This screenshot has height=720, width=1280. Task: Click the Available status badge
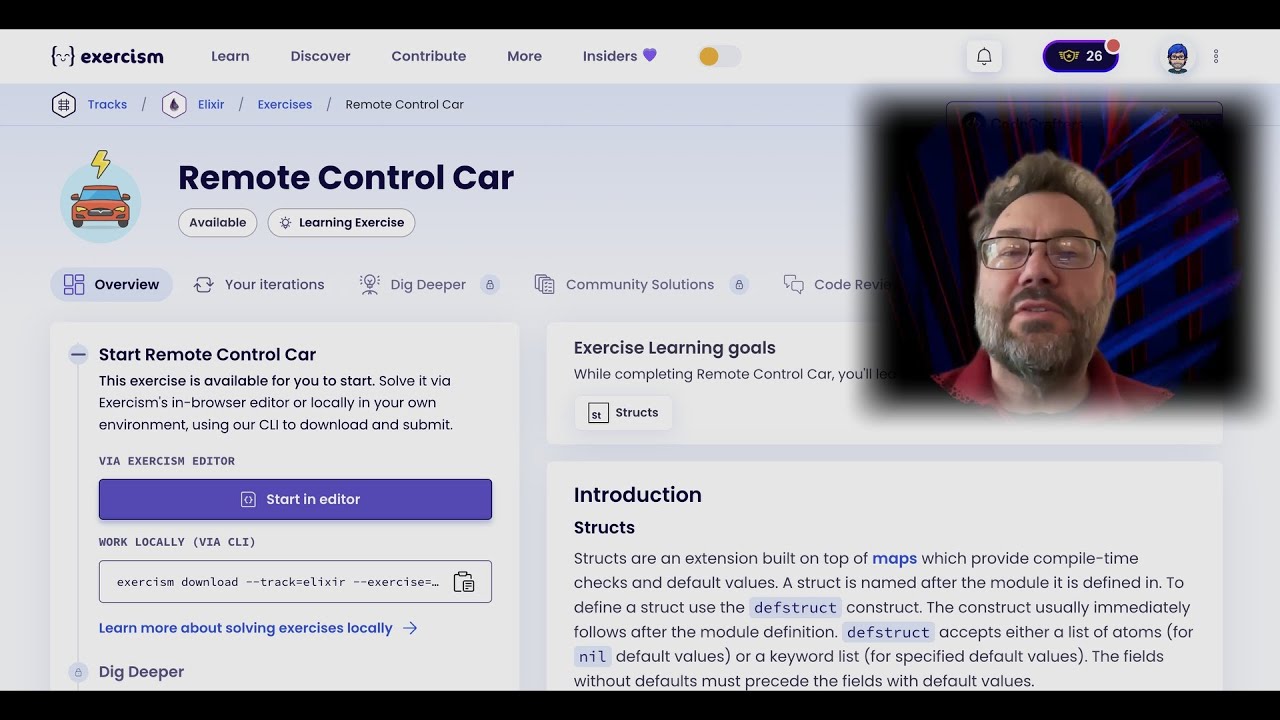coord(217,223)
